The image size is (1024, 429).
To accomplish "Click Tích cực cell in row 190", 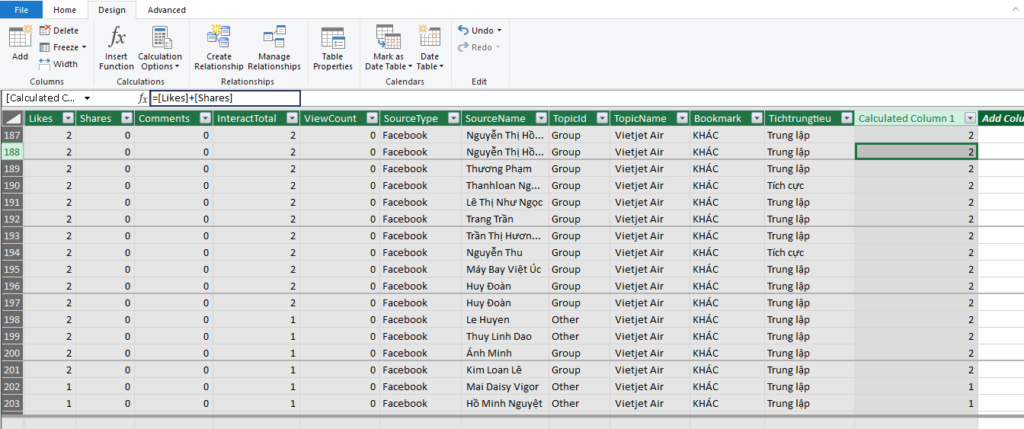I will click(x=808, y=185).
